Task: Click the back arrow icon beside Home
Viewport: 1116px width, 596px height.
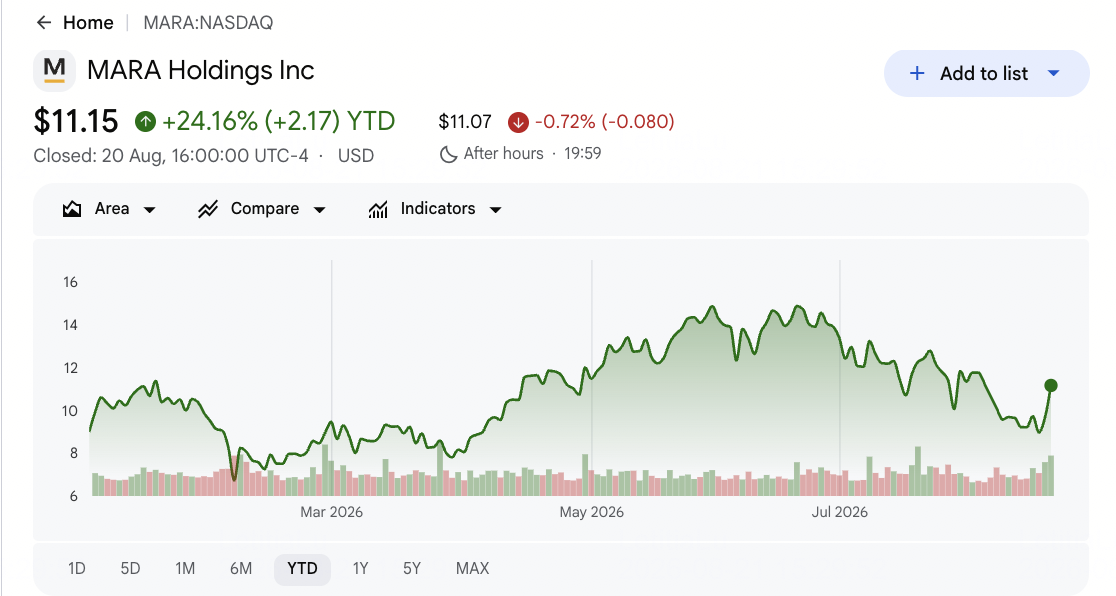Action: 44,23
